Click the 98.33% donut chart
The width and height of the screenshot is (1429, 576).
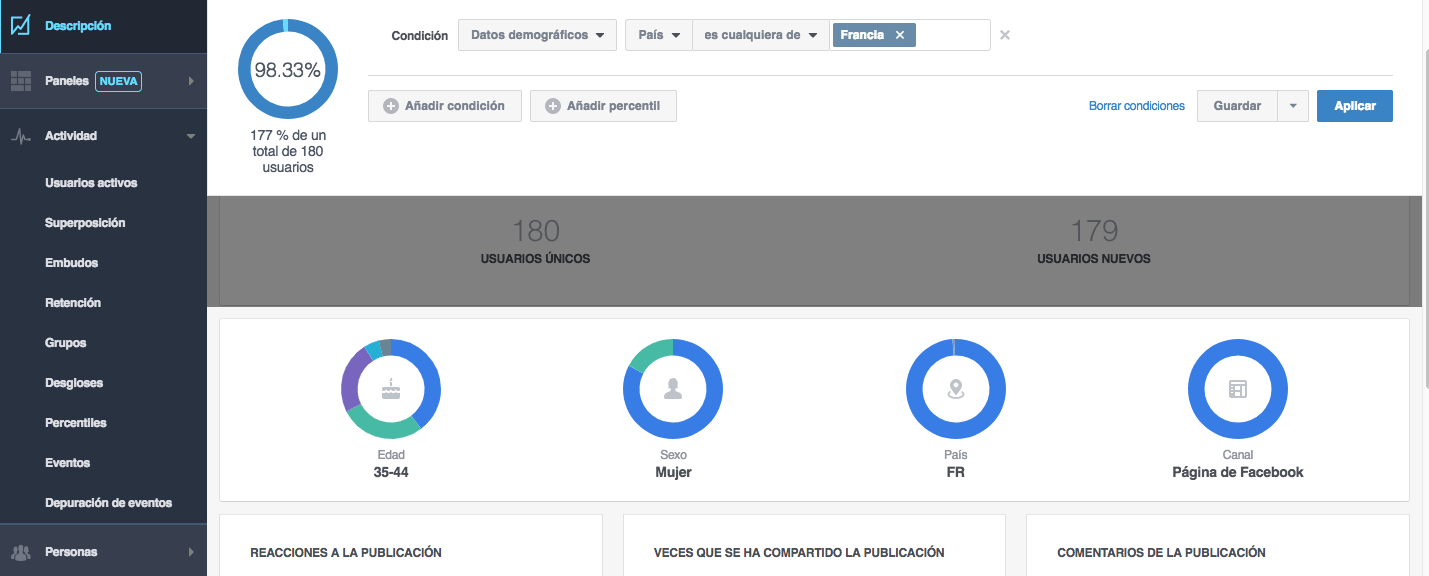click(x=288, y=70)
